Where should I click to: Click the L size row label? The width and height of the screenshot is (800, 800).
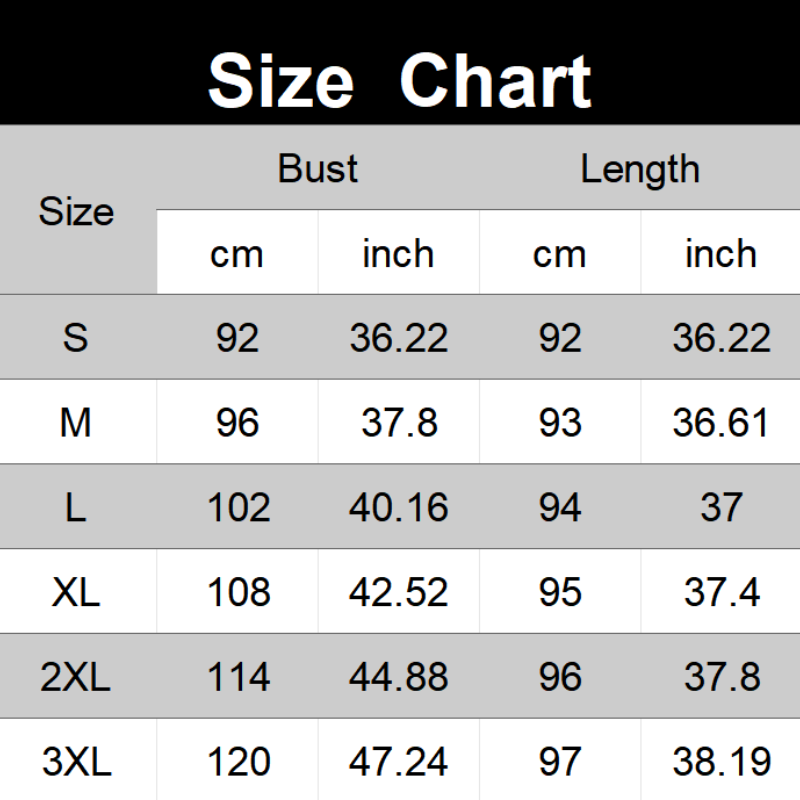77,508
